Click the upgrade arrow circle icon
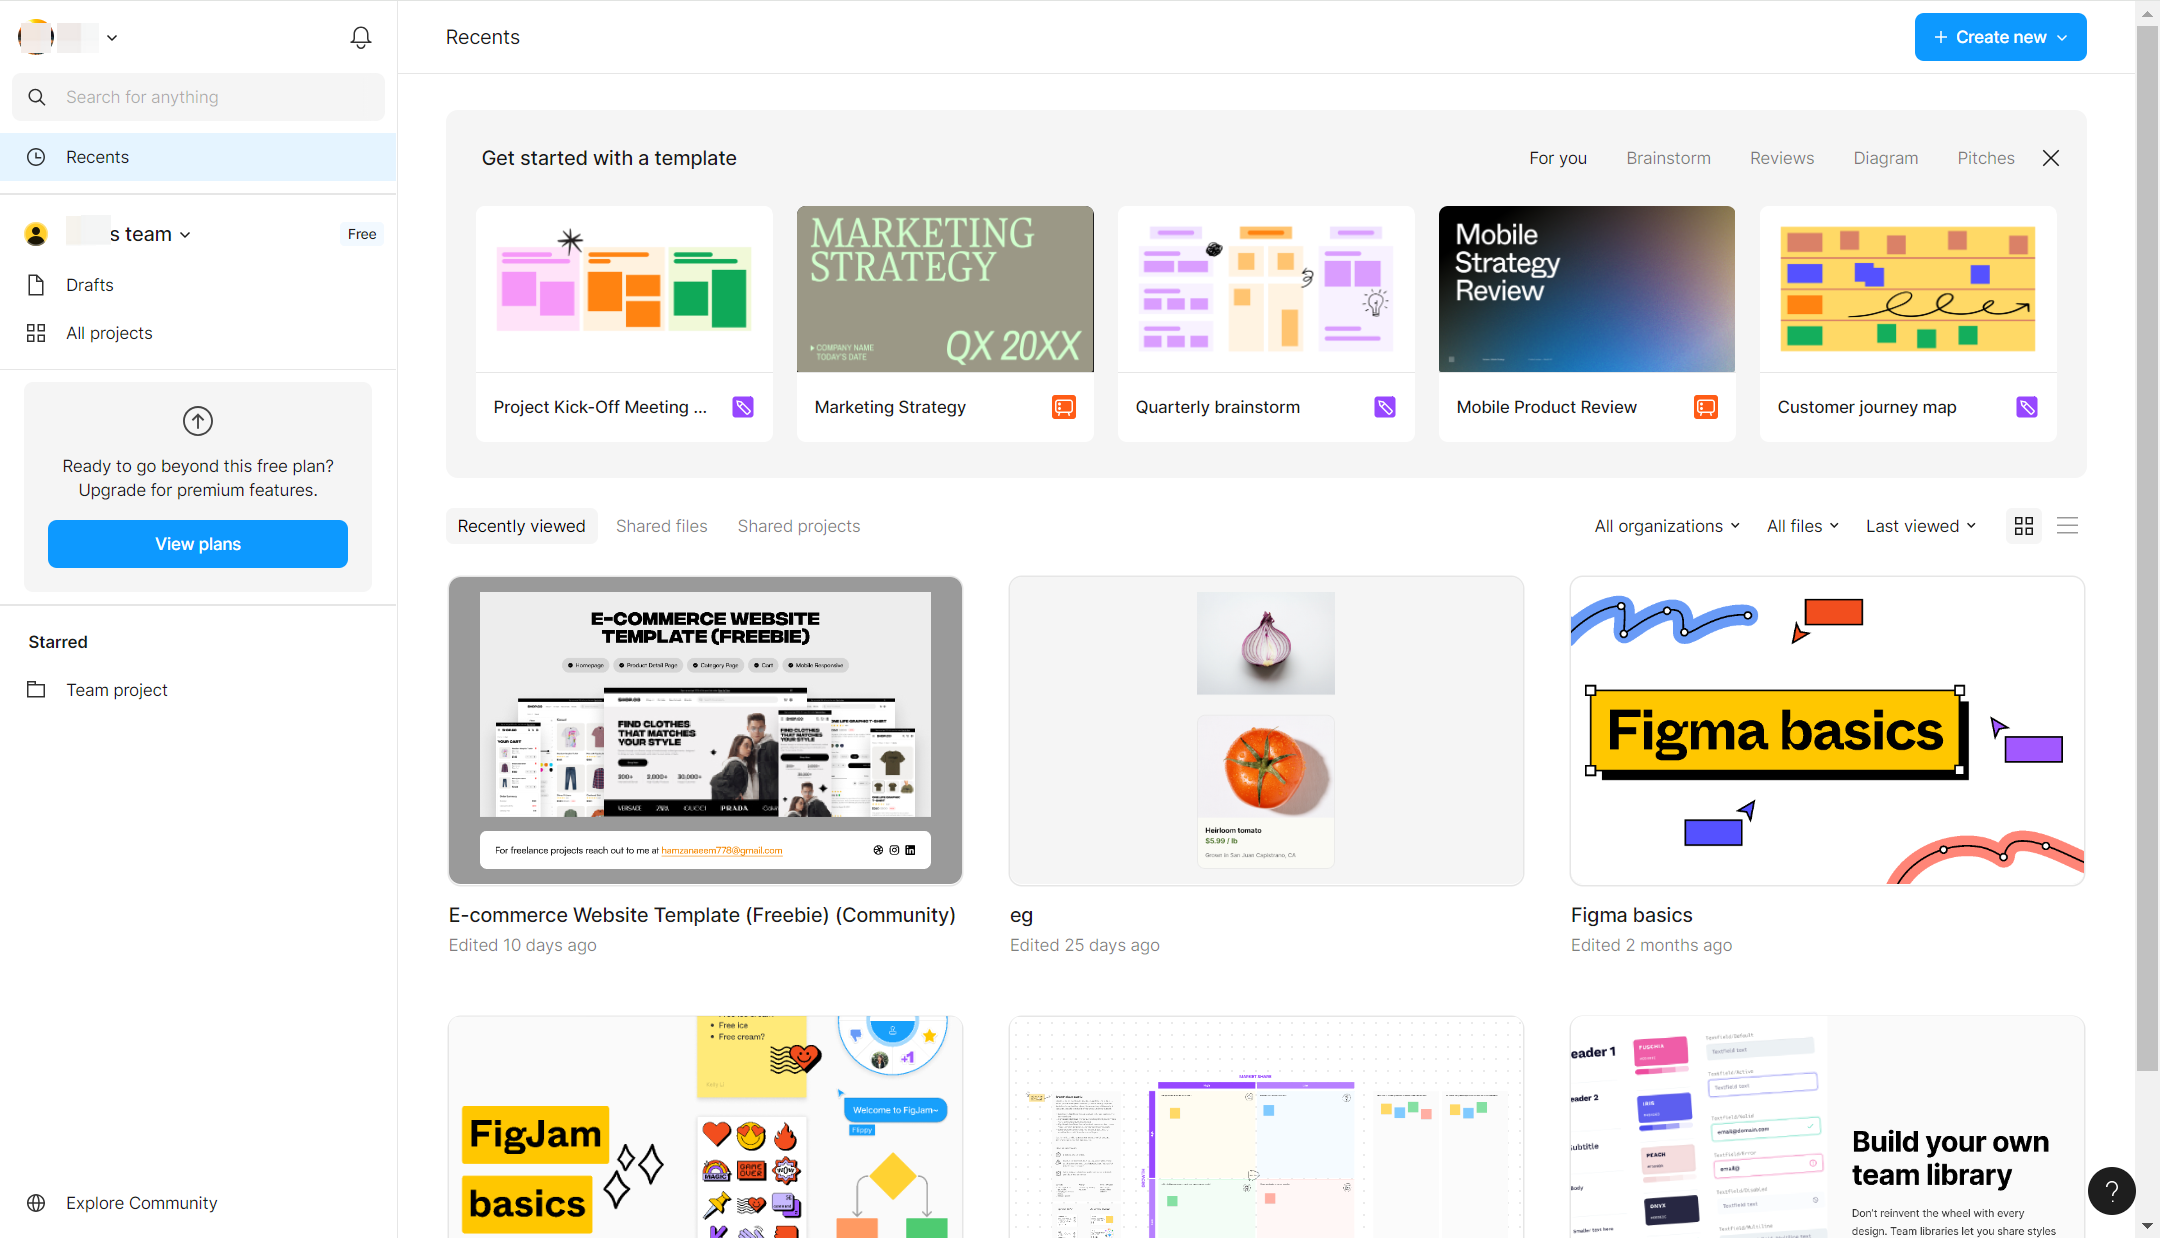This screenshot has height=1238, width=2160. click(x=198, y=421)
